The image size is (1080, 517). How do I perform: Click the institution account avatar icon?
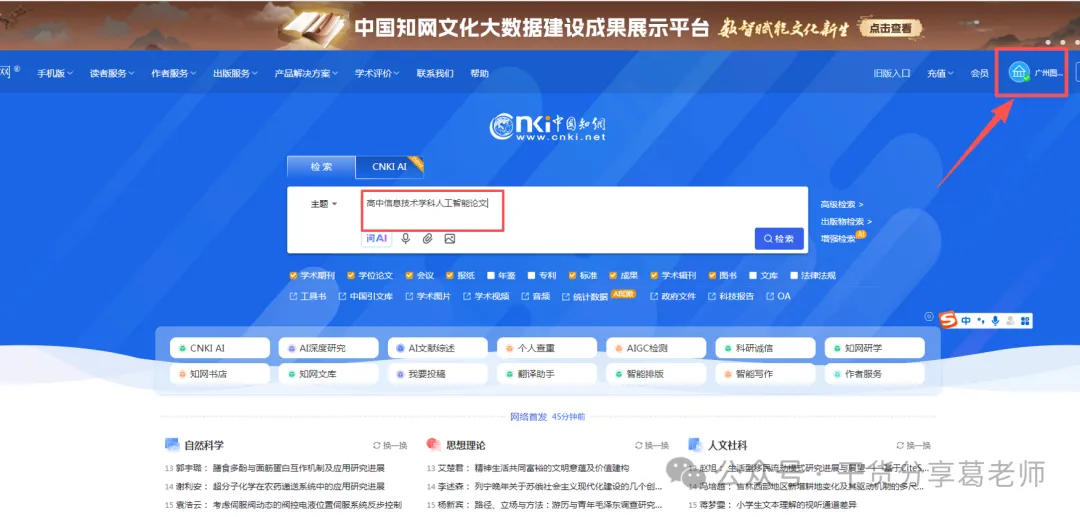(x=1019, y=72)
